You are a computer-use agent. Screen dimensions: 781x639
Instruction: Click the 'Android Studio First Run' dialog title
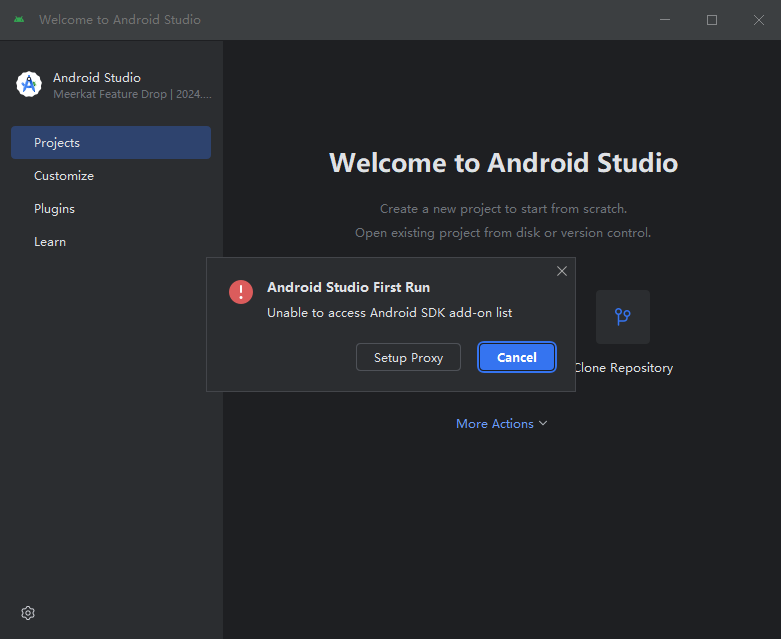(349, 287)
